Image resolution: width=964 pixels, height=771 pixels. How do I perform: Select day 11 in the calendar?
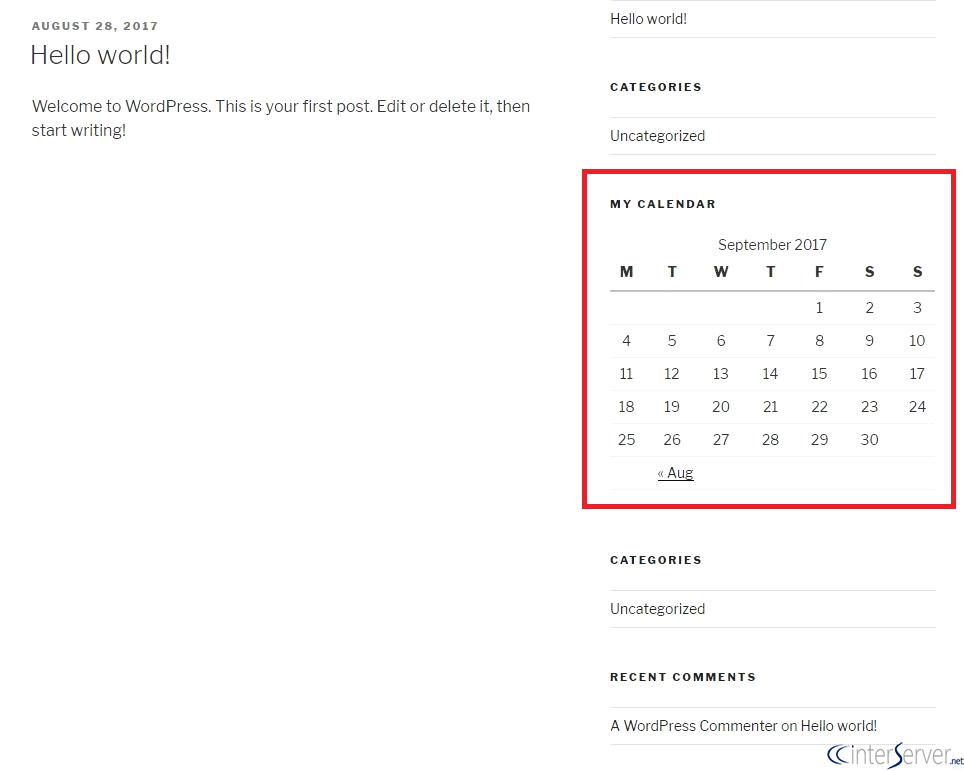pyautogui.click(x=626, y=374)
